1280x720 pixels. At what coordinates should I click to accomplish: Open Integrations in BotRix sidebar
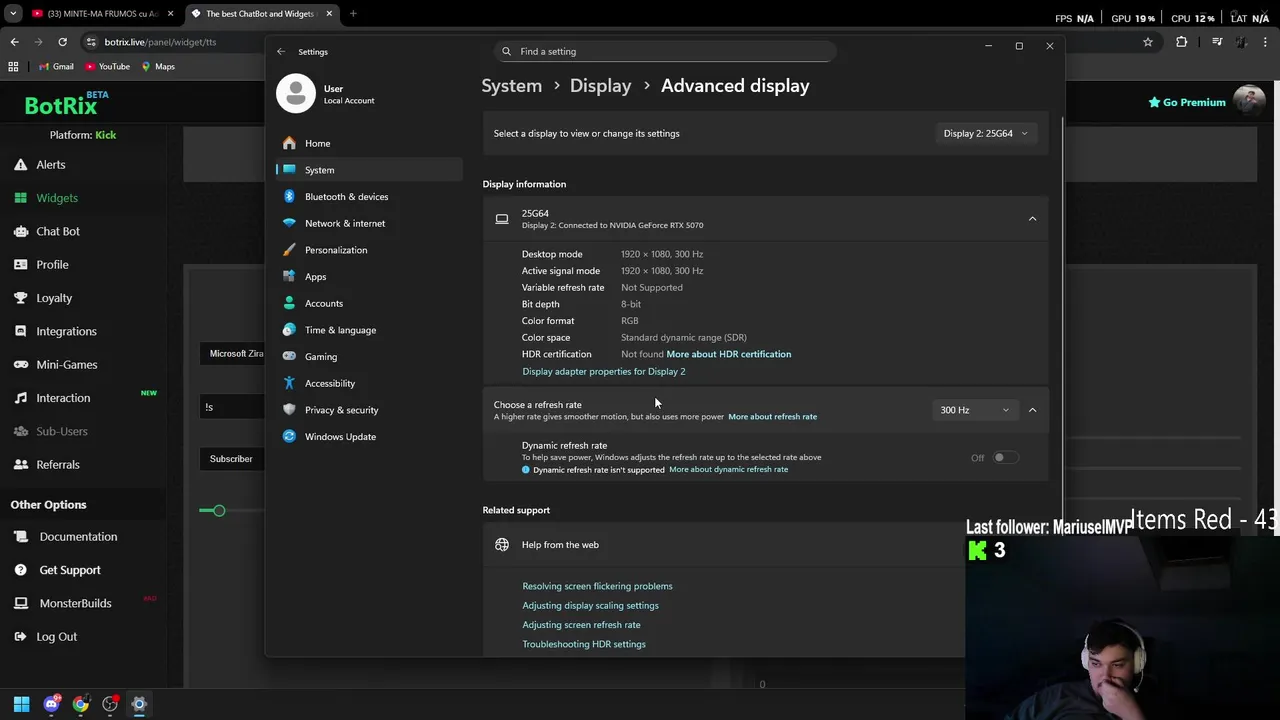coord(66,331)
